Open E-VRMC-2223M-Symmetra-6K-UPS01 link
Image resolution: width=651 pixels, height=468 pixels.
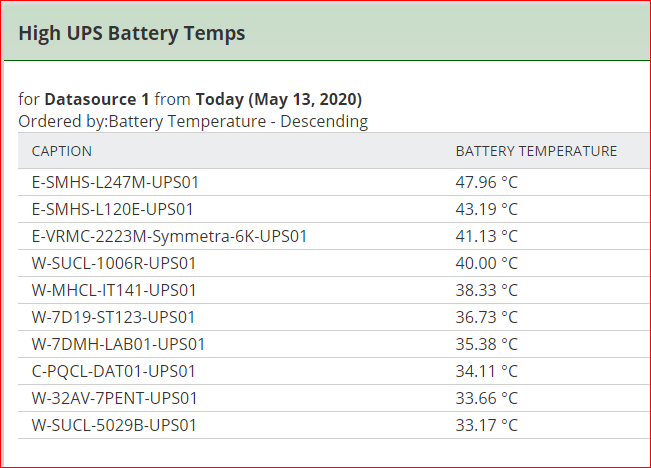click(169, 236)
